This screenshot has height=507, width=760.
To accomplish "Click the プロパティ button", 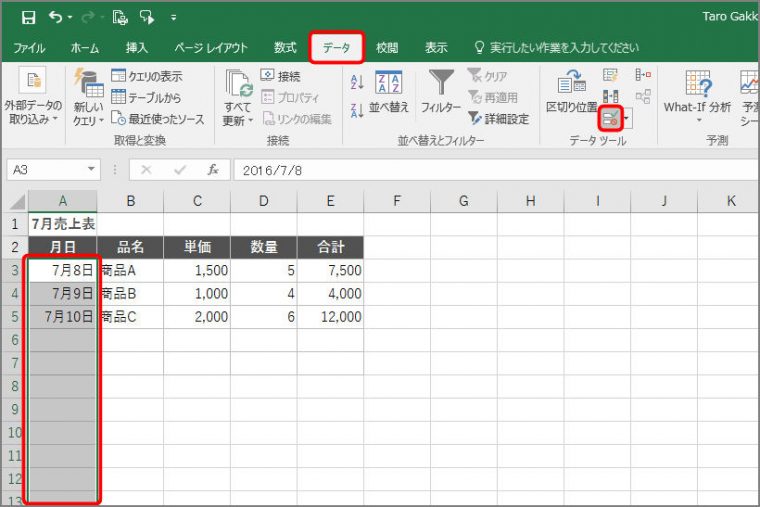I will (x=290, y=97).
